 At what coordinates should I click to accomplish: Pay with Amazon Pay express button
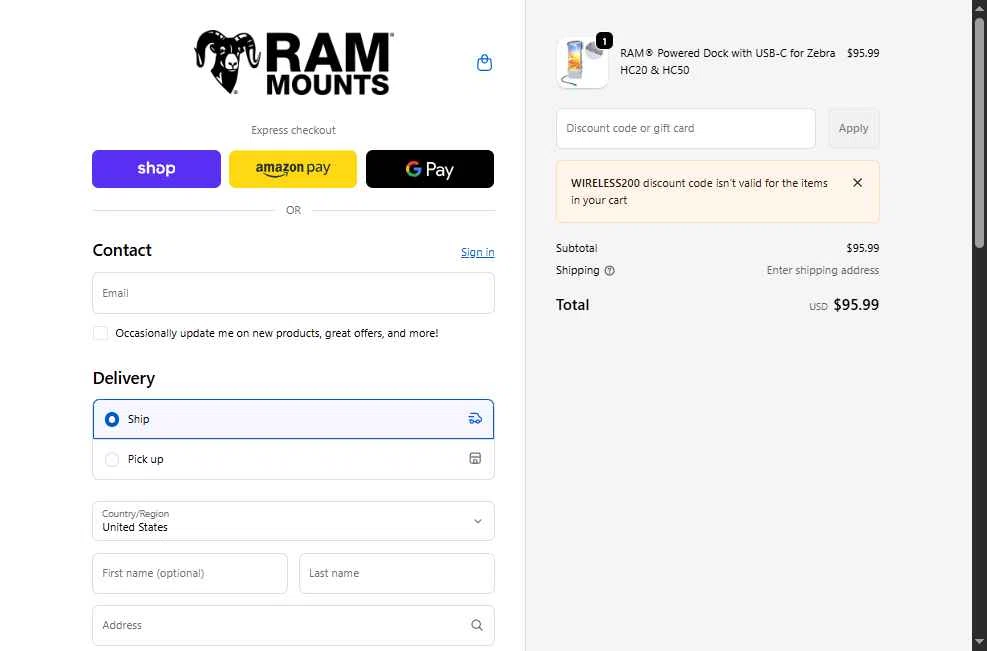[293, 169]
